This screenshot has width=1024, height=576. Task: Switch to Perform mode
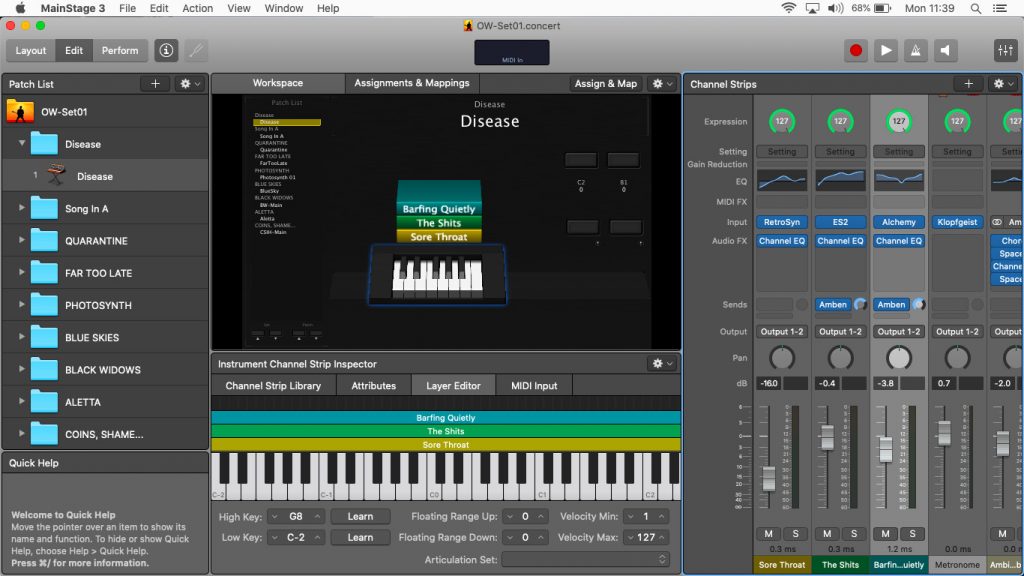coord(120,50)
